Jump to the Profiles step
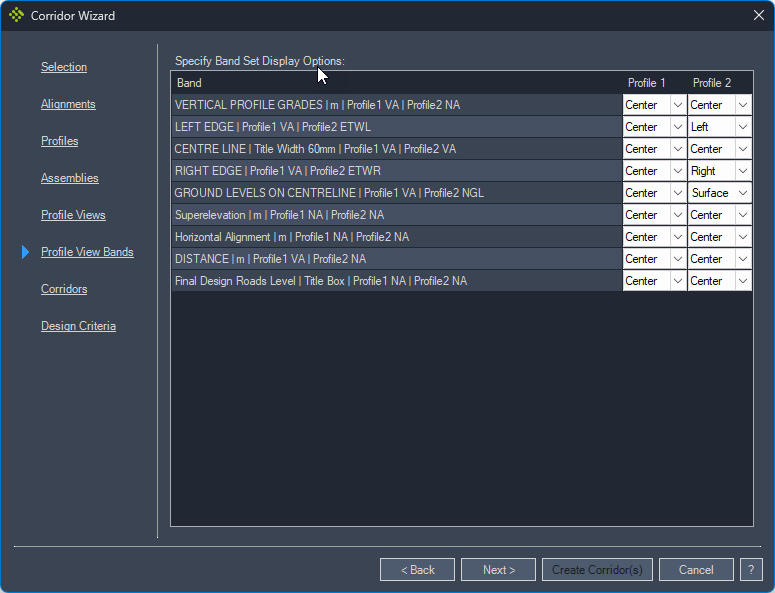Viewport: 775px width, 593px height. pos(59,141)
